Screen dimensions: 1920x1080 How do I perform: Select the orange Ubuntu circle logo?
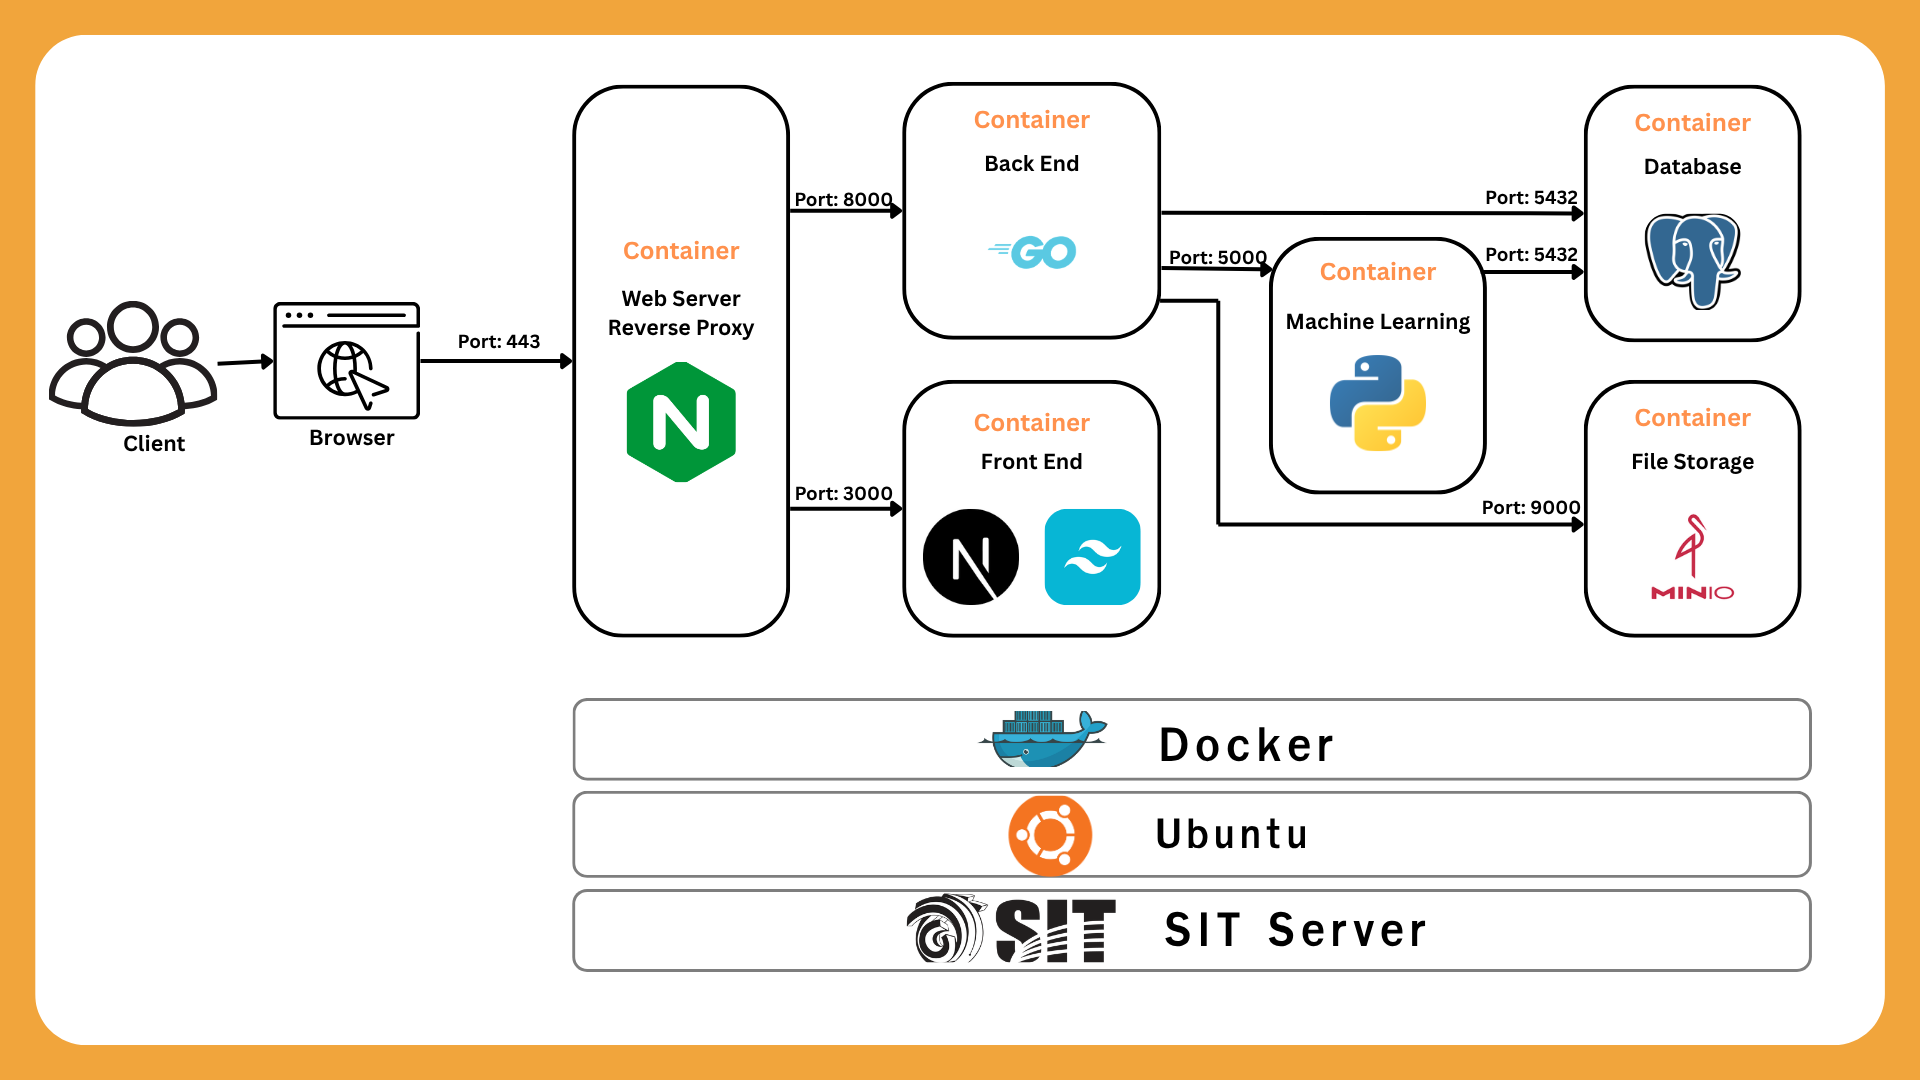point(1049,835)
